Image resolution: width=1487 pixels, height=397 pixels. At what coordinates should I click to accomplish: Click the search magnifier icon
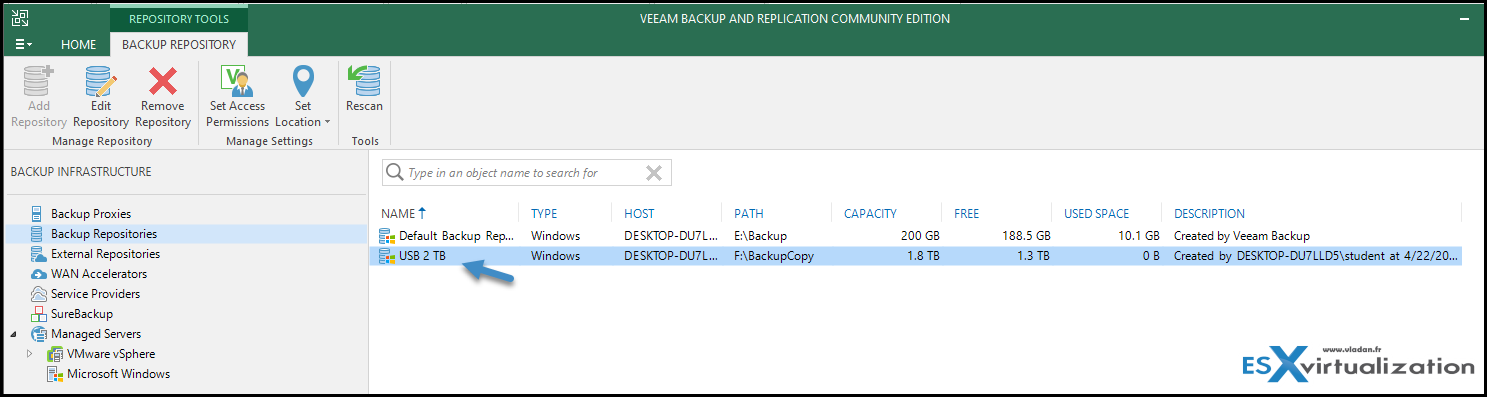click(x=395, y=173)
